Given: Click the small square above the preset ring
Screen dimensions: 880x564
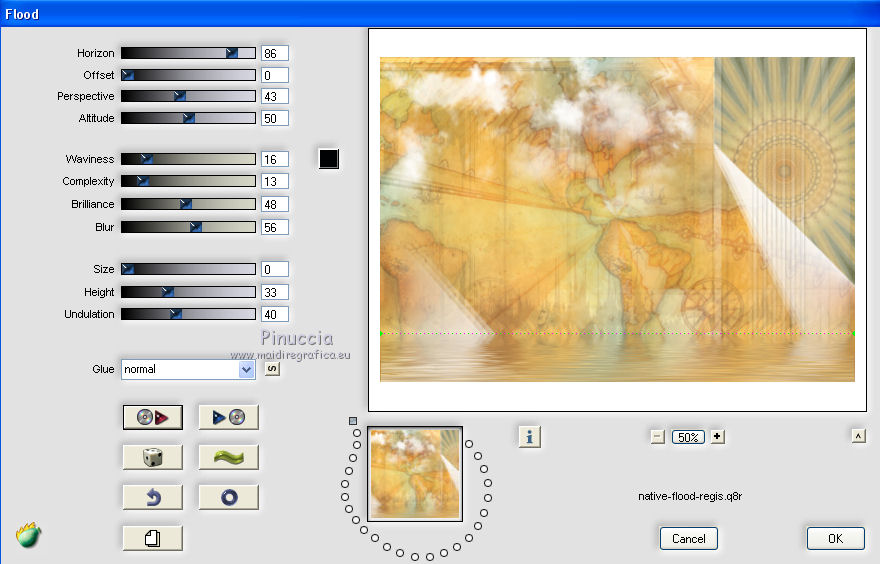Looking at the screenshot, I should 352,421.
